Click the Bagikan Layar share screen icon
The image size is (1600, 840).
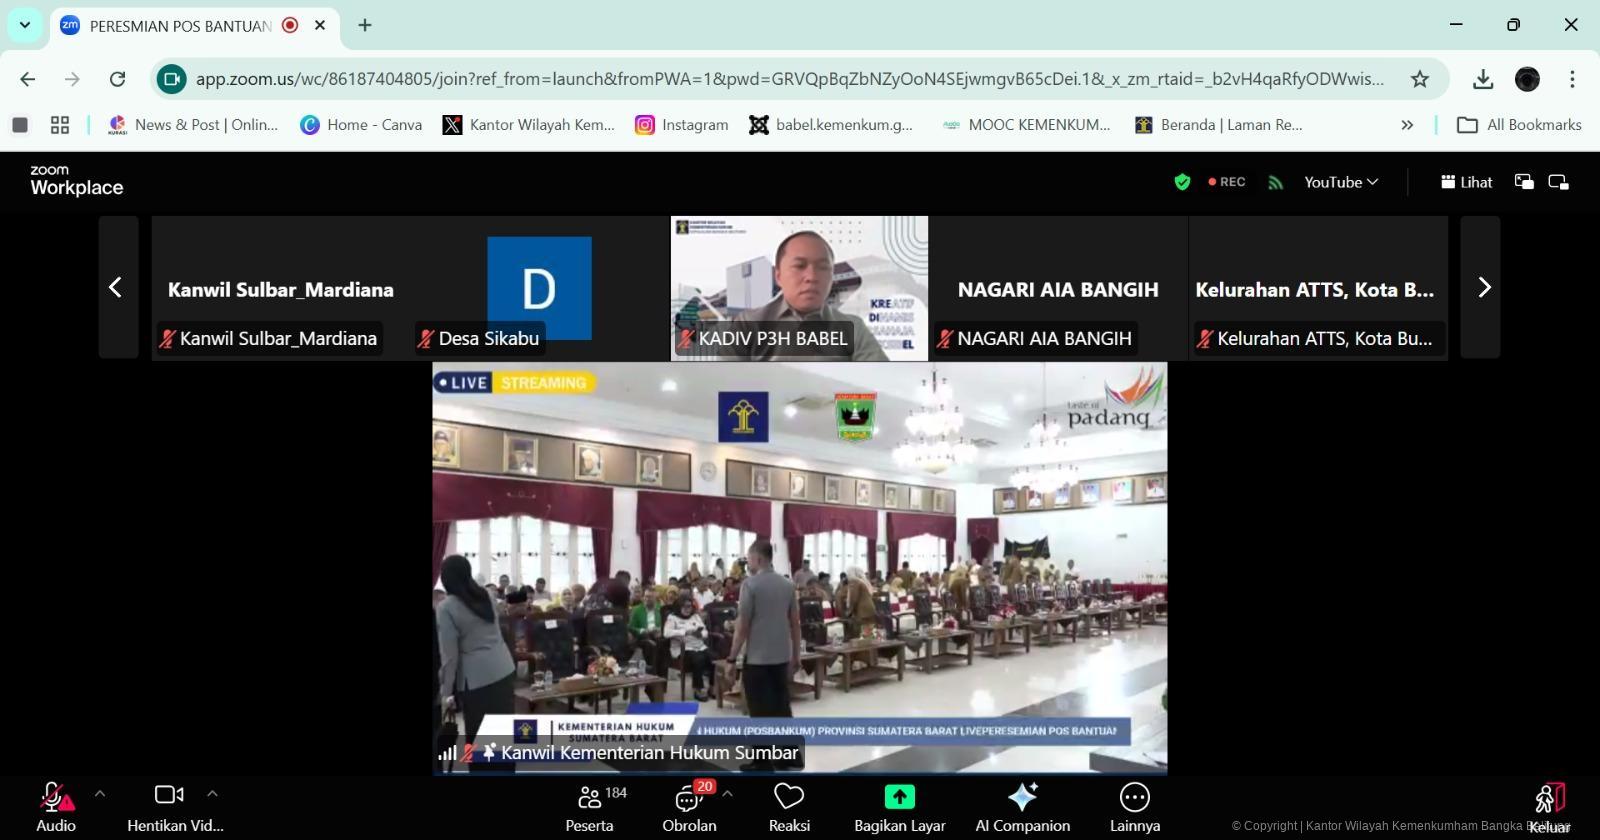(x=899, y=797)
